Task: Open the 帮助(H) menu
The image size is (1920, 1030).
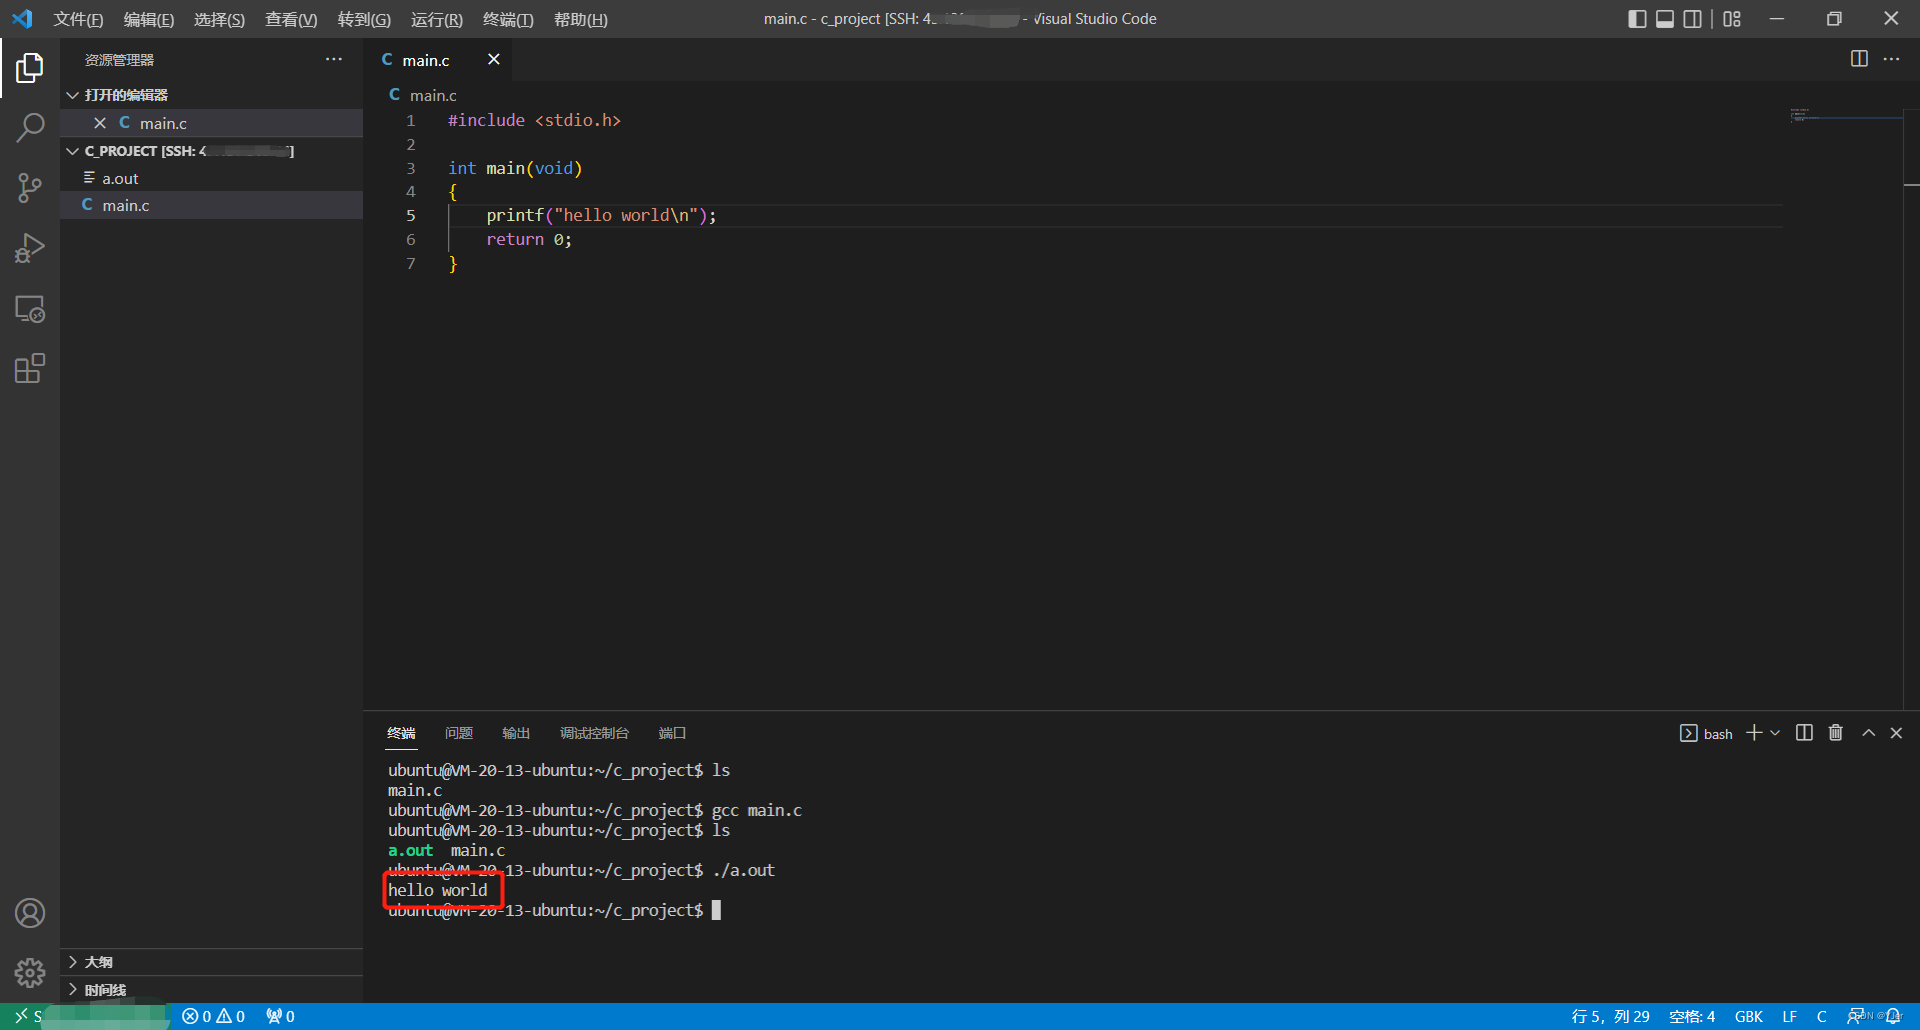Action: [x=581, y=19]
